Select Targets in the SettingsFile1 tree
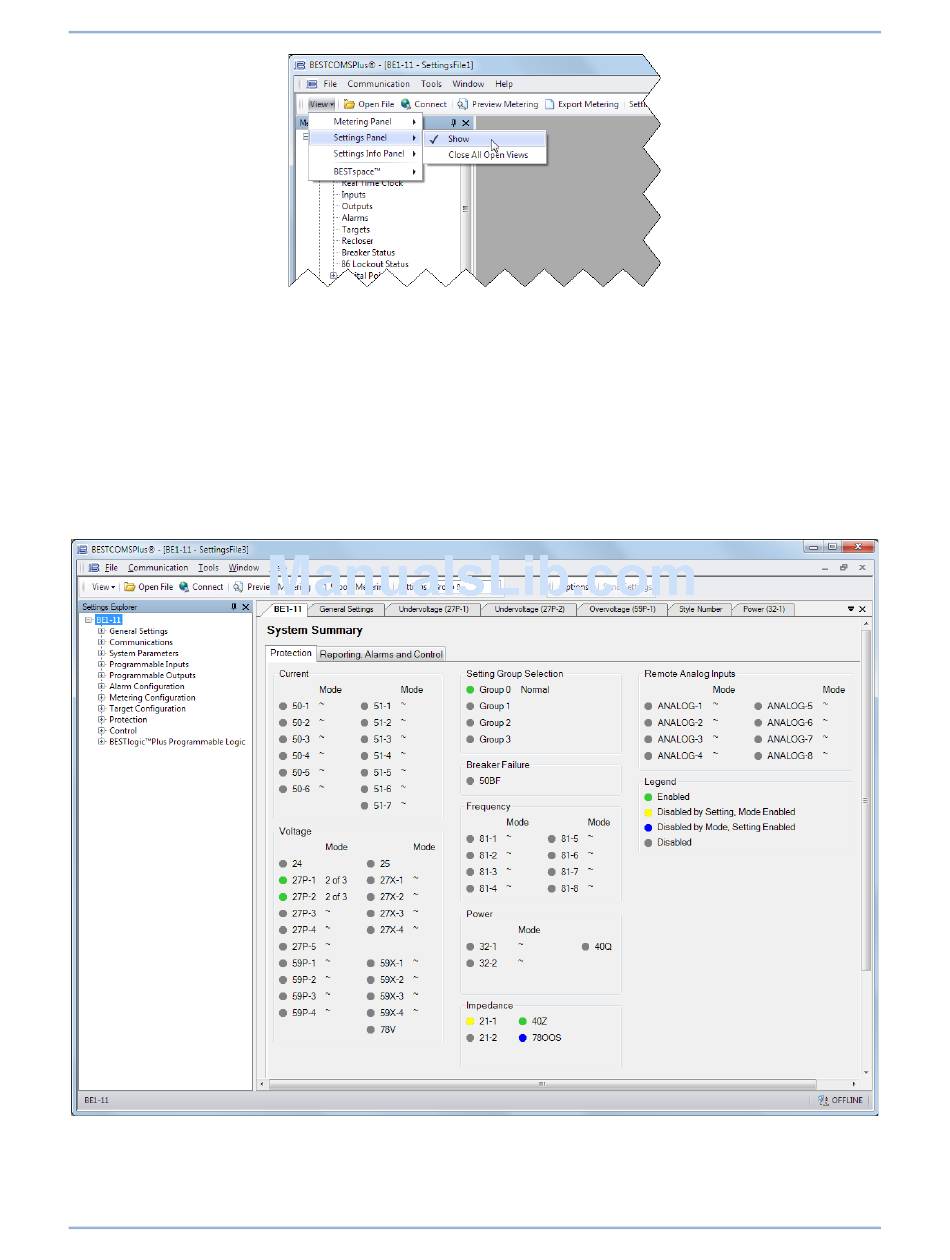This screenshot has width=950, height=1260. coord(356,230)
